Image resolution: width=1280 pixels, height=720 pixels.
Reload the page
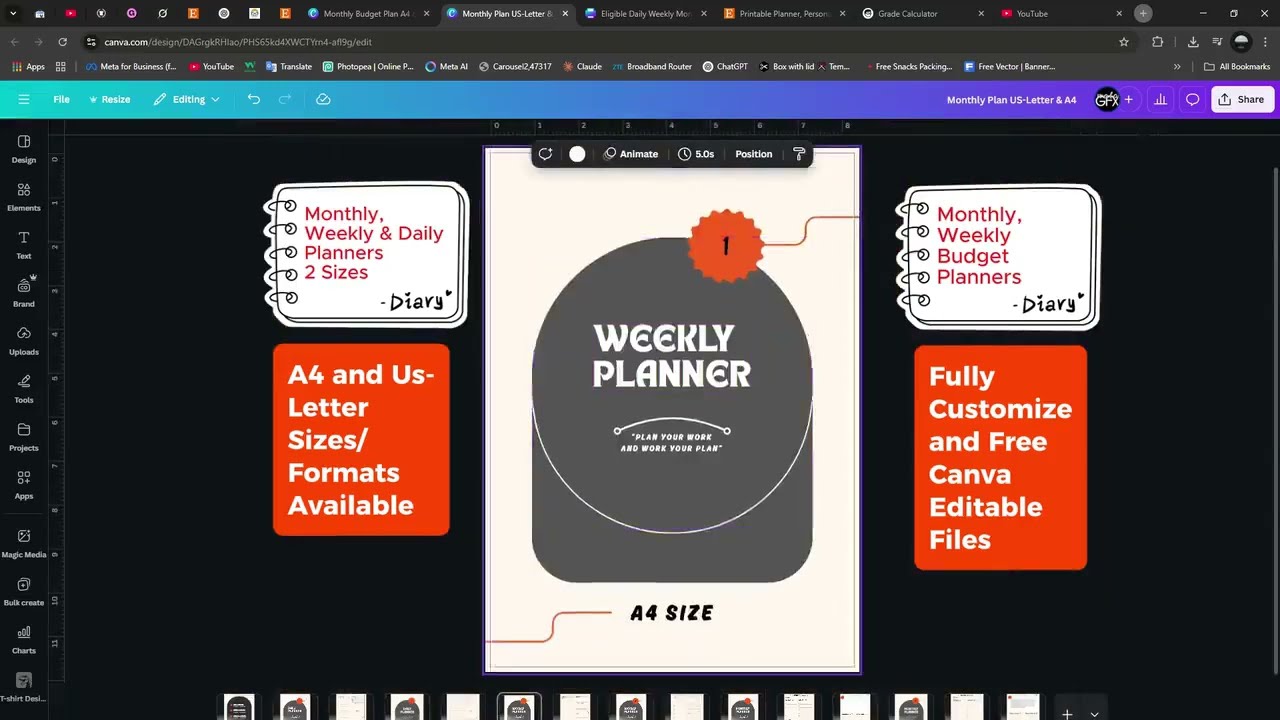pyautogui.click(x=62, y=42)
